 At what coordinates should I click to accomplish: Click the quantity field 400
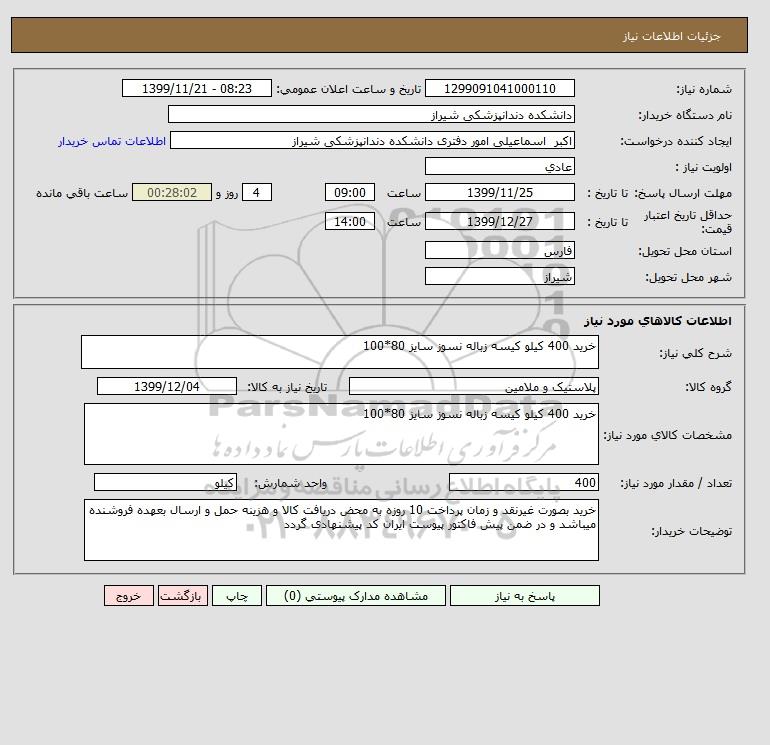pyautogui.click(x=523, y=483)
